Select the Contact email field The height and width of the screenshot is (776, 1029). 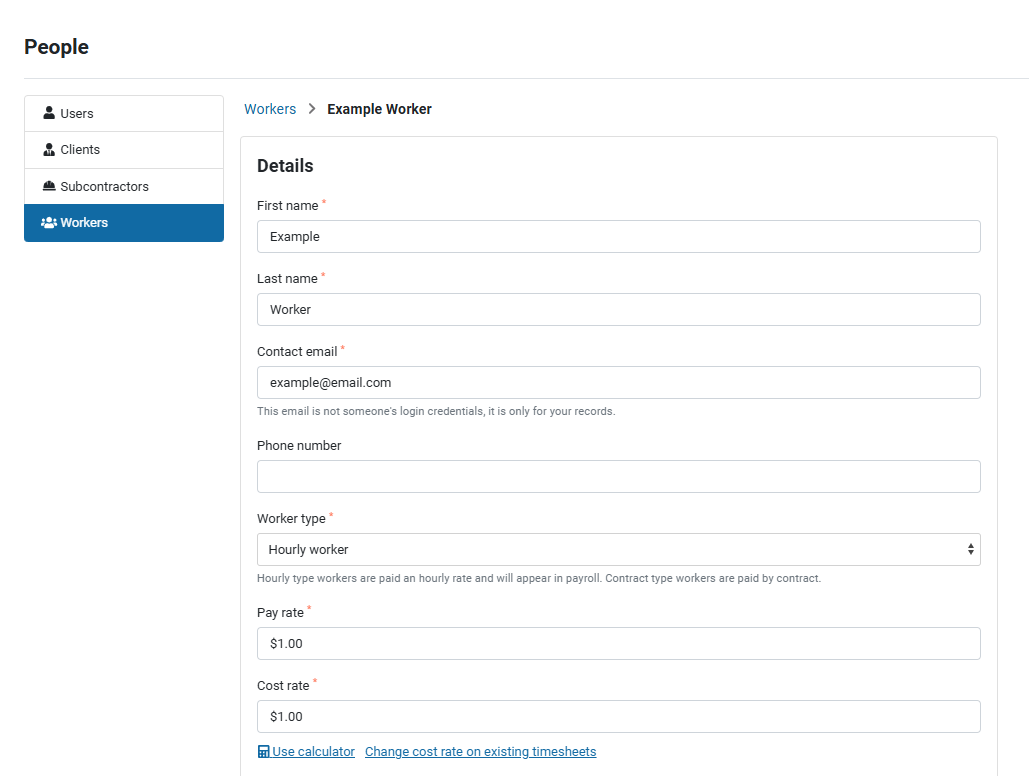pos(618,383)
